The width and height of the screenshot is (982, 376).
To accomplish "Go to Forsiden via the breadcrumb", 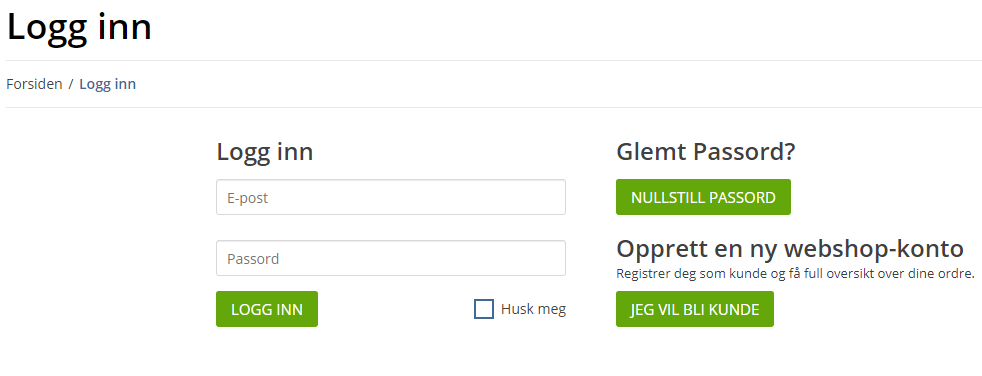I will coord(34,84).
